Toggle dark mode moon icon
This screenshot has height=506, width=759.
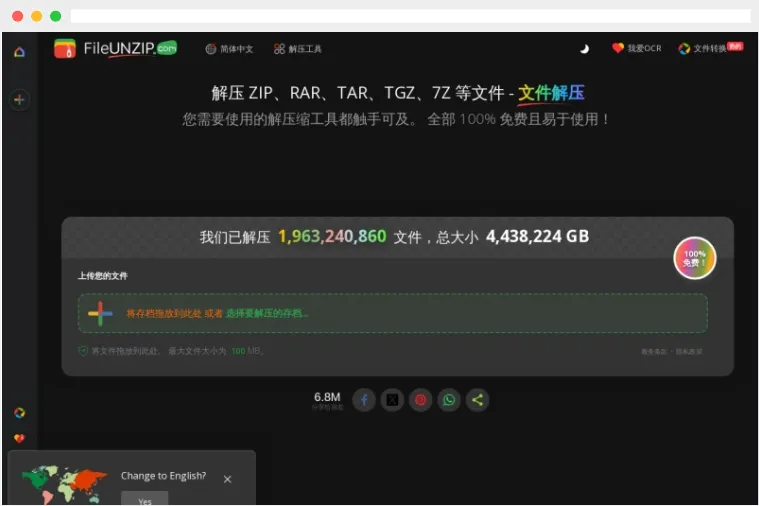click(x=585, y=48)
